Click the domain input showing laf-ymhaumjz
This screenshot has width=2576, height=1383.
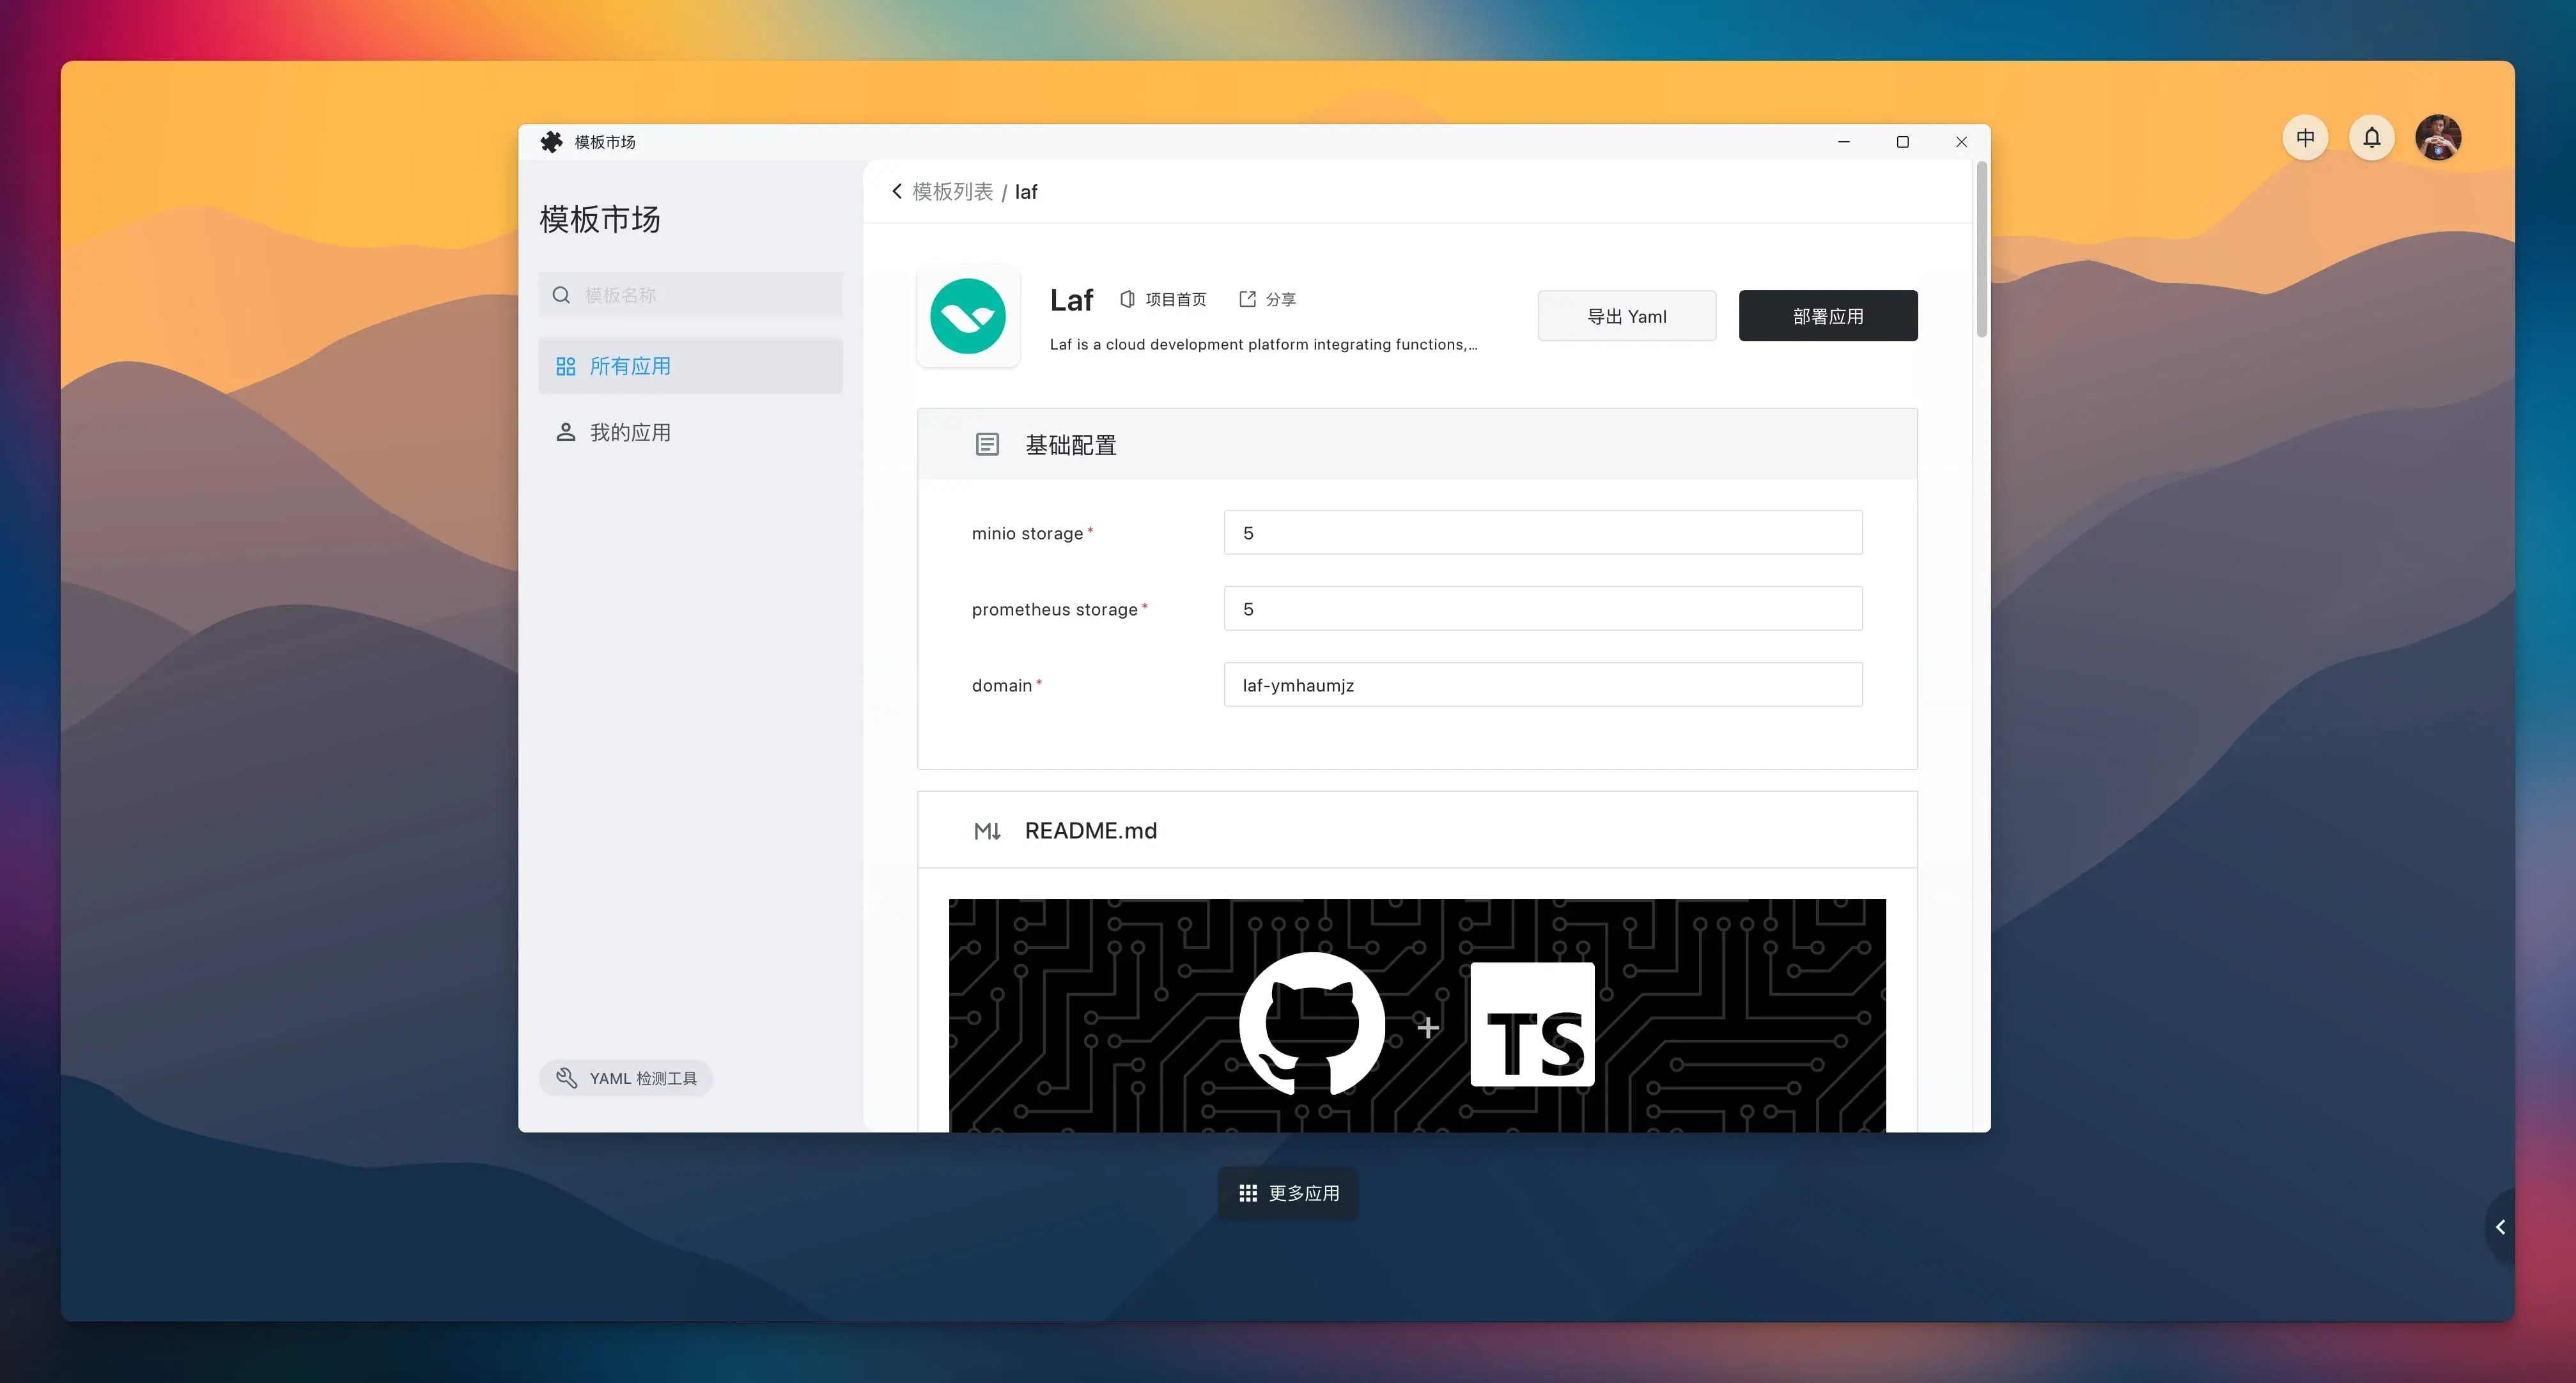point(1543,684)
